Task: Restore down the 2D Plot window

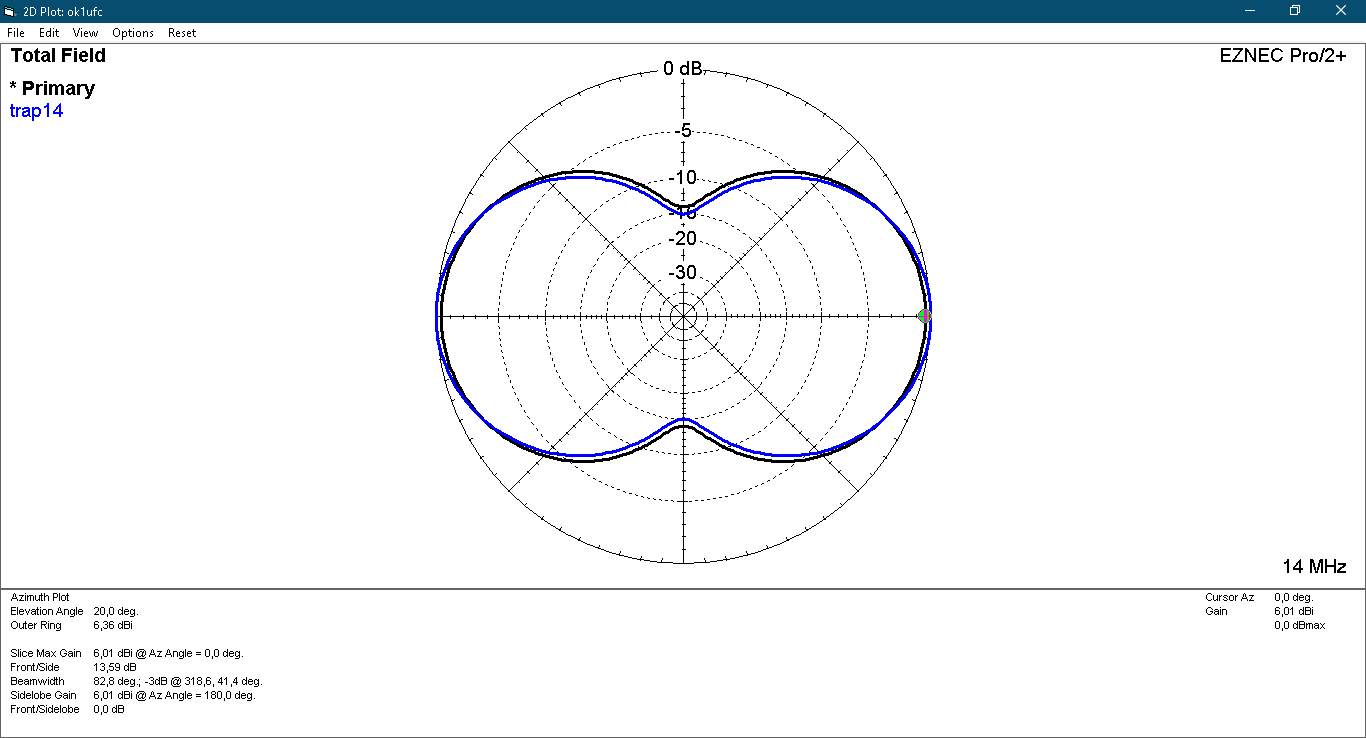Action: point(1295,11)
